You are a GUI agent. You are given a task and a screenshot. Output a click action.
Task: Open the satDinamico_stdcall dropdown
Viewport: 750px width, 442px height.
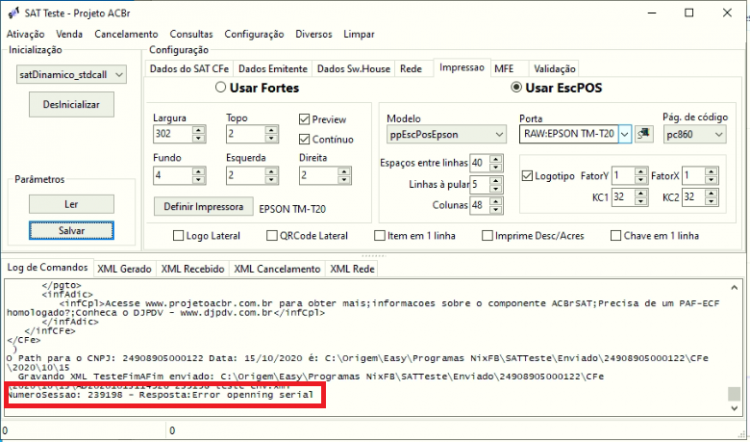71,75
